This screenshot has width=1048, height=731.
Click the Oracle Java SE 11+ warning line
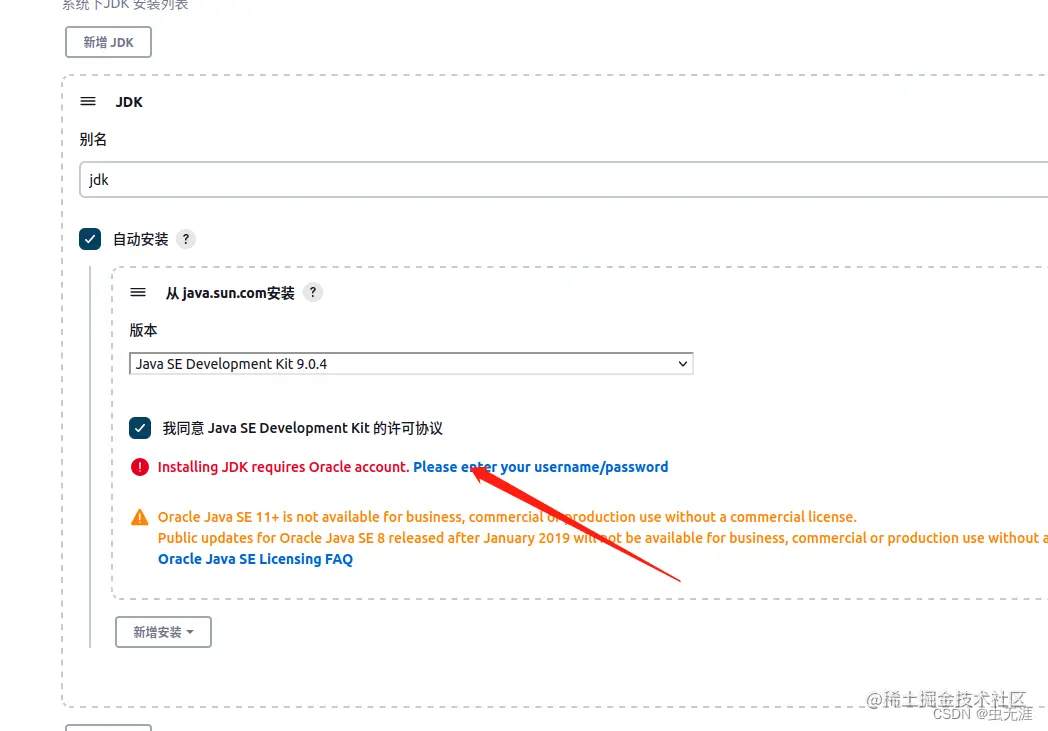(507, 517)
